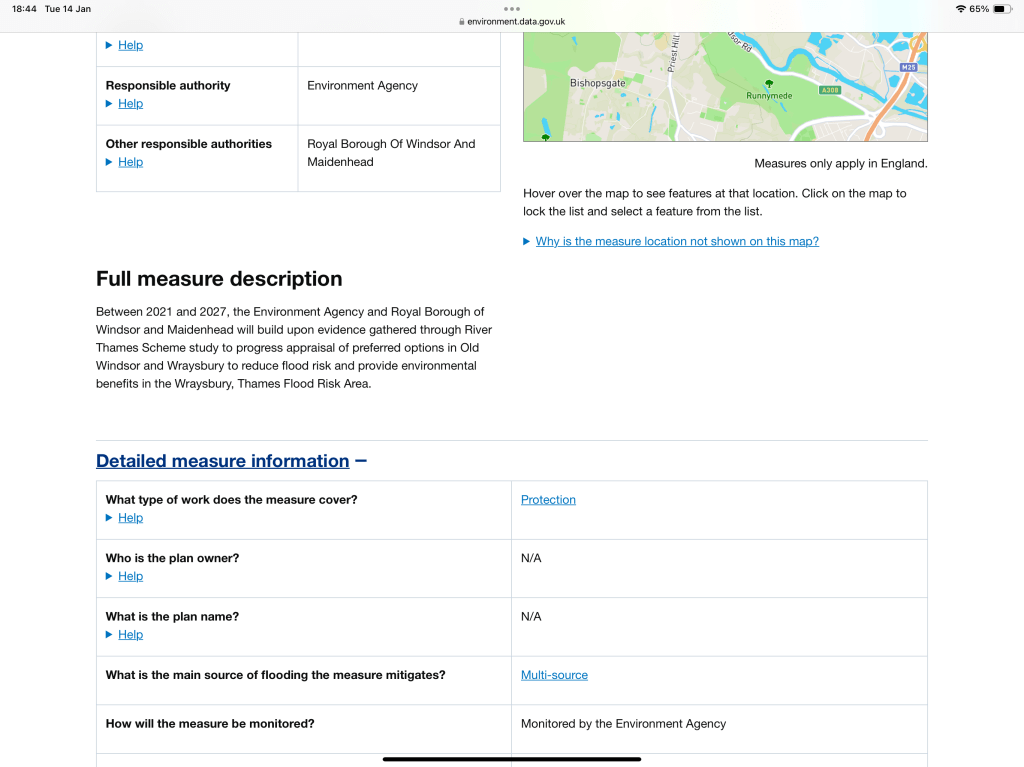1024x767 pixels.
Task: Tap the three-dot multitasking control at the top
Action: [x=512, y=8]
